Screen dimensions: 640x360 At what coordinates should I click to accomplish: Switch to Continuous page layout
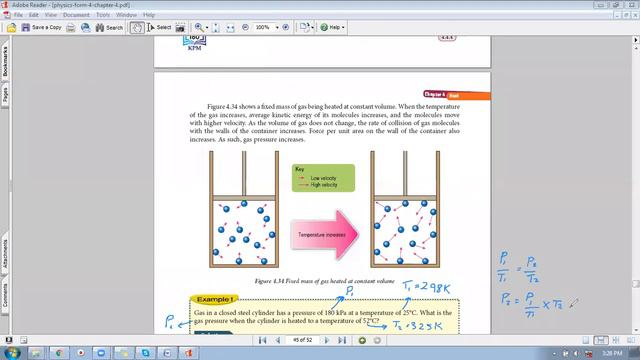coord(600,340)
